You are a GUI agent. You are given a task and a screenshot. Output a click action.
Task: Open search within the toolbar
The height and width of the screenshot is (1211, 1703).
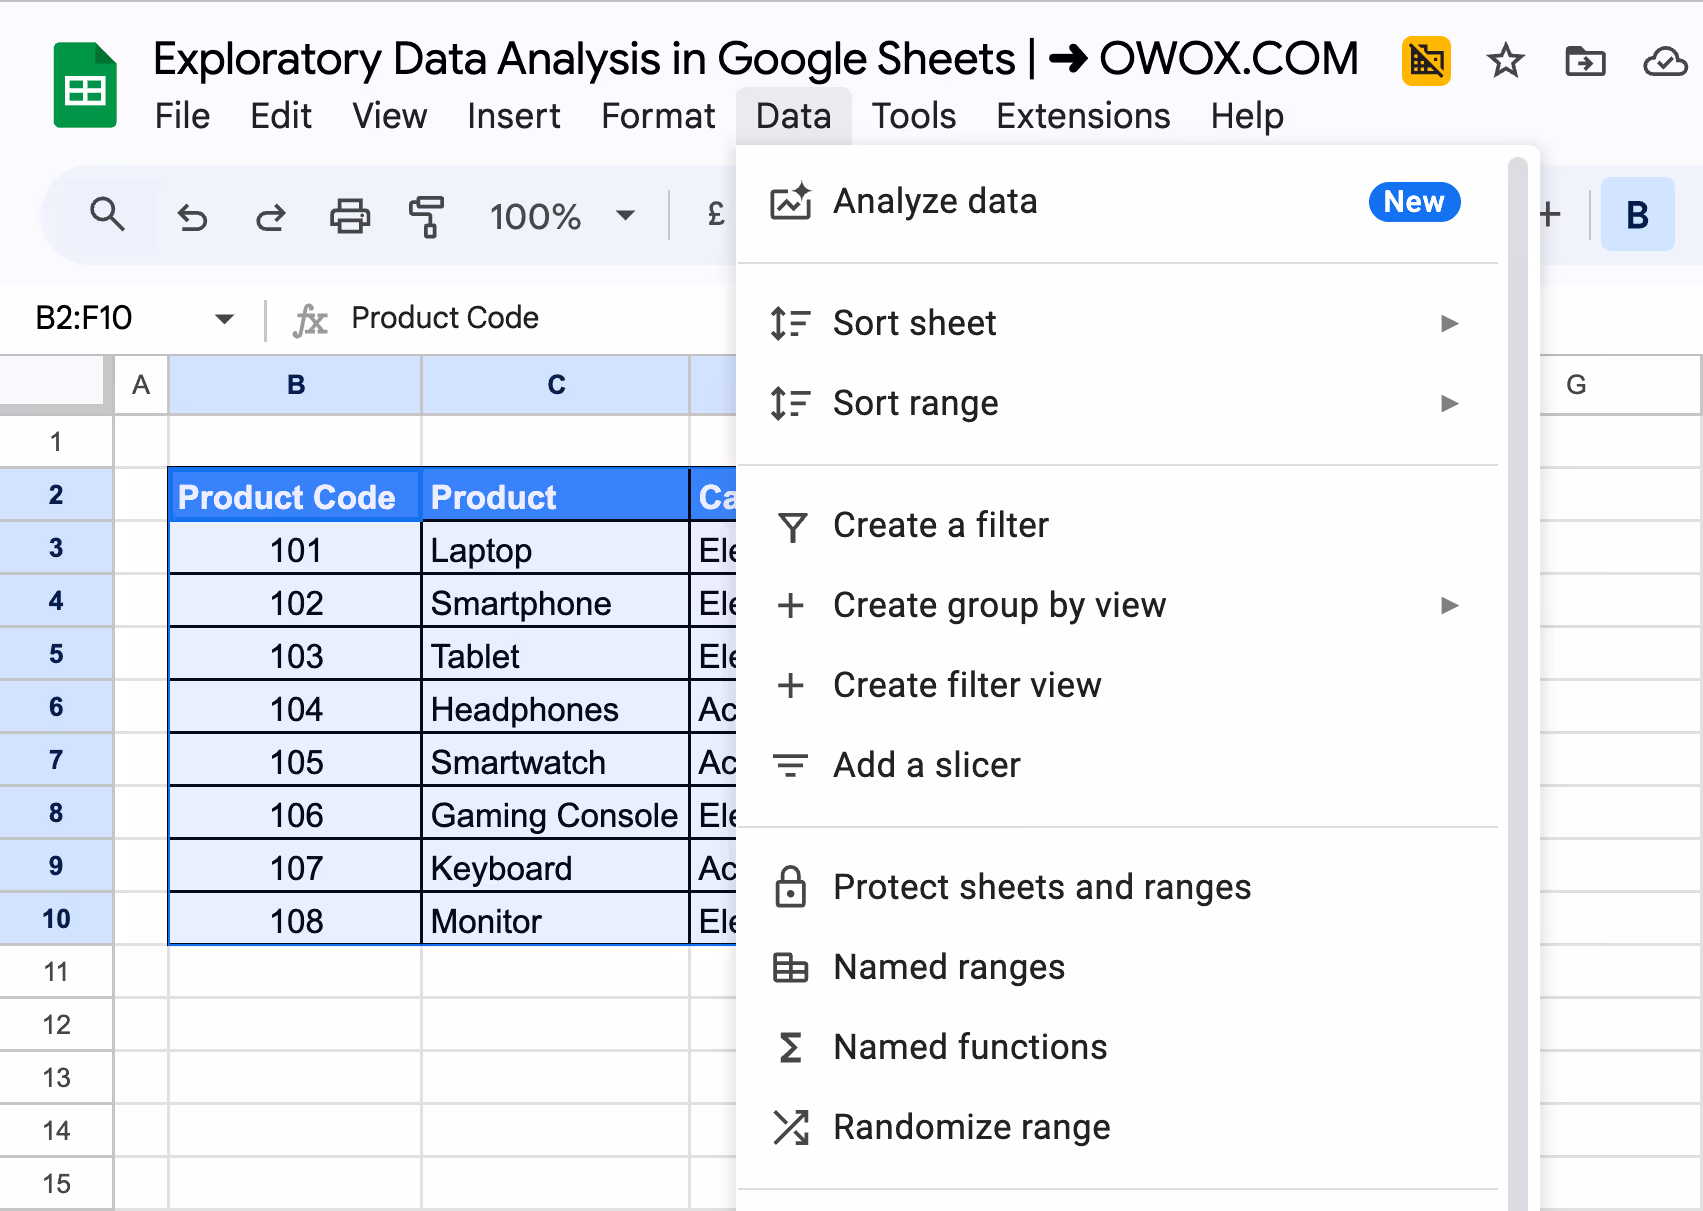108,215
